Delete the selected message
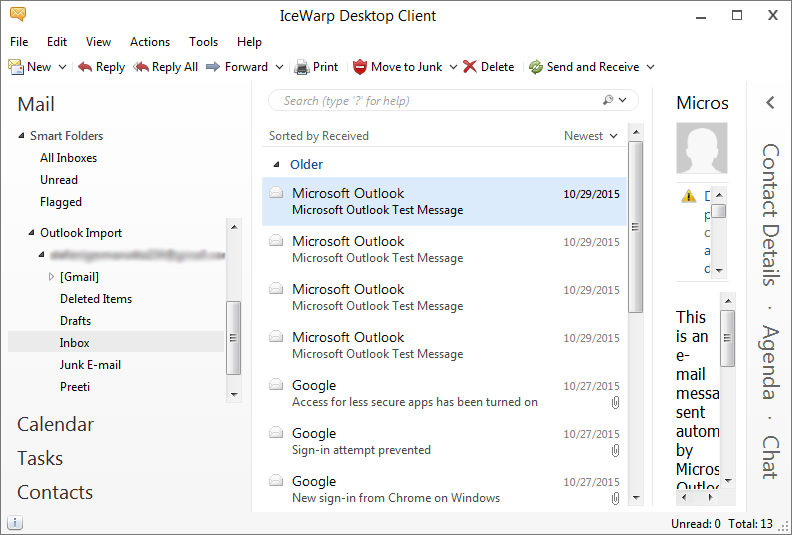Viewport: 792px width, 535px height. (x=488, y=67)
